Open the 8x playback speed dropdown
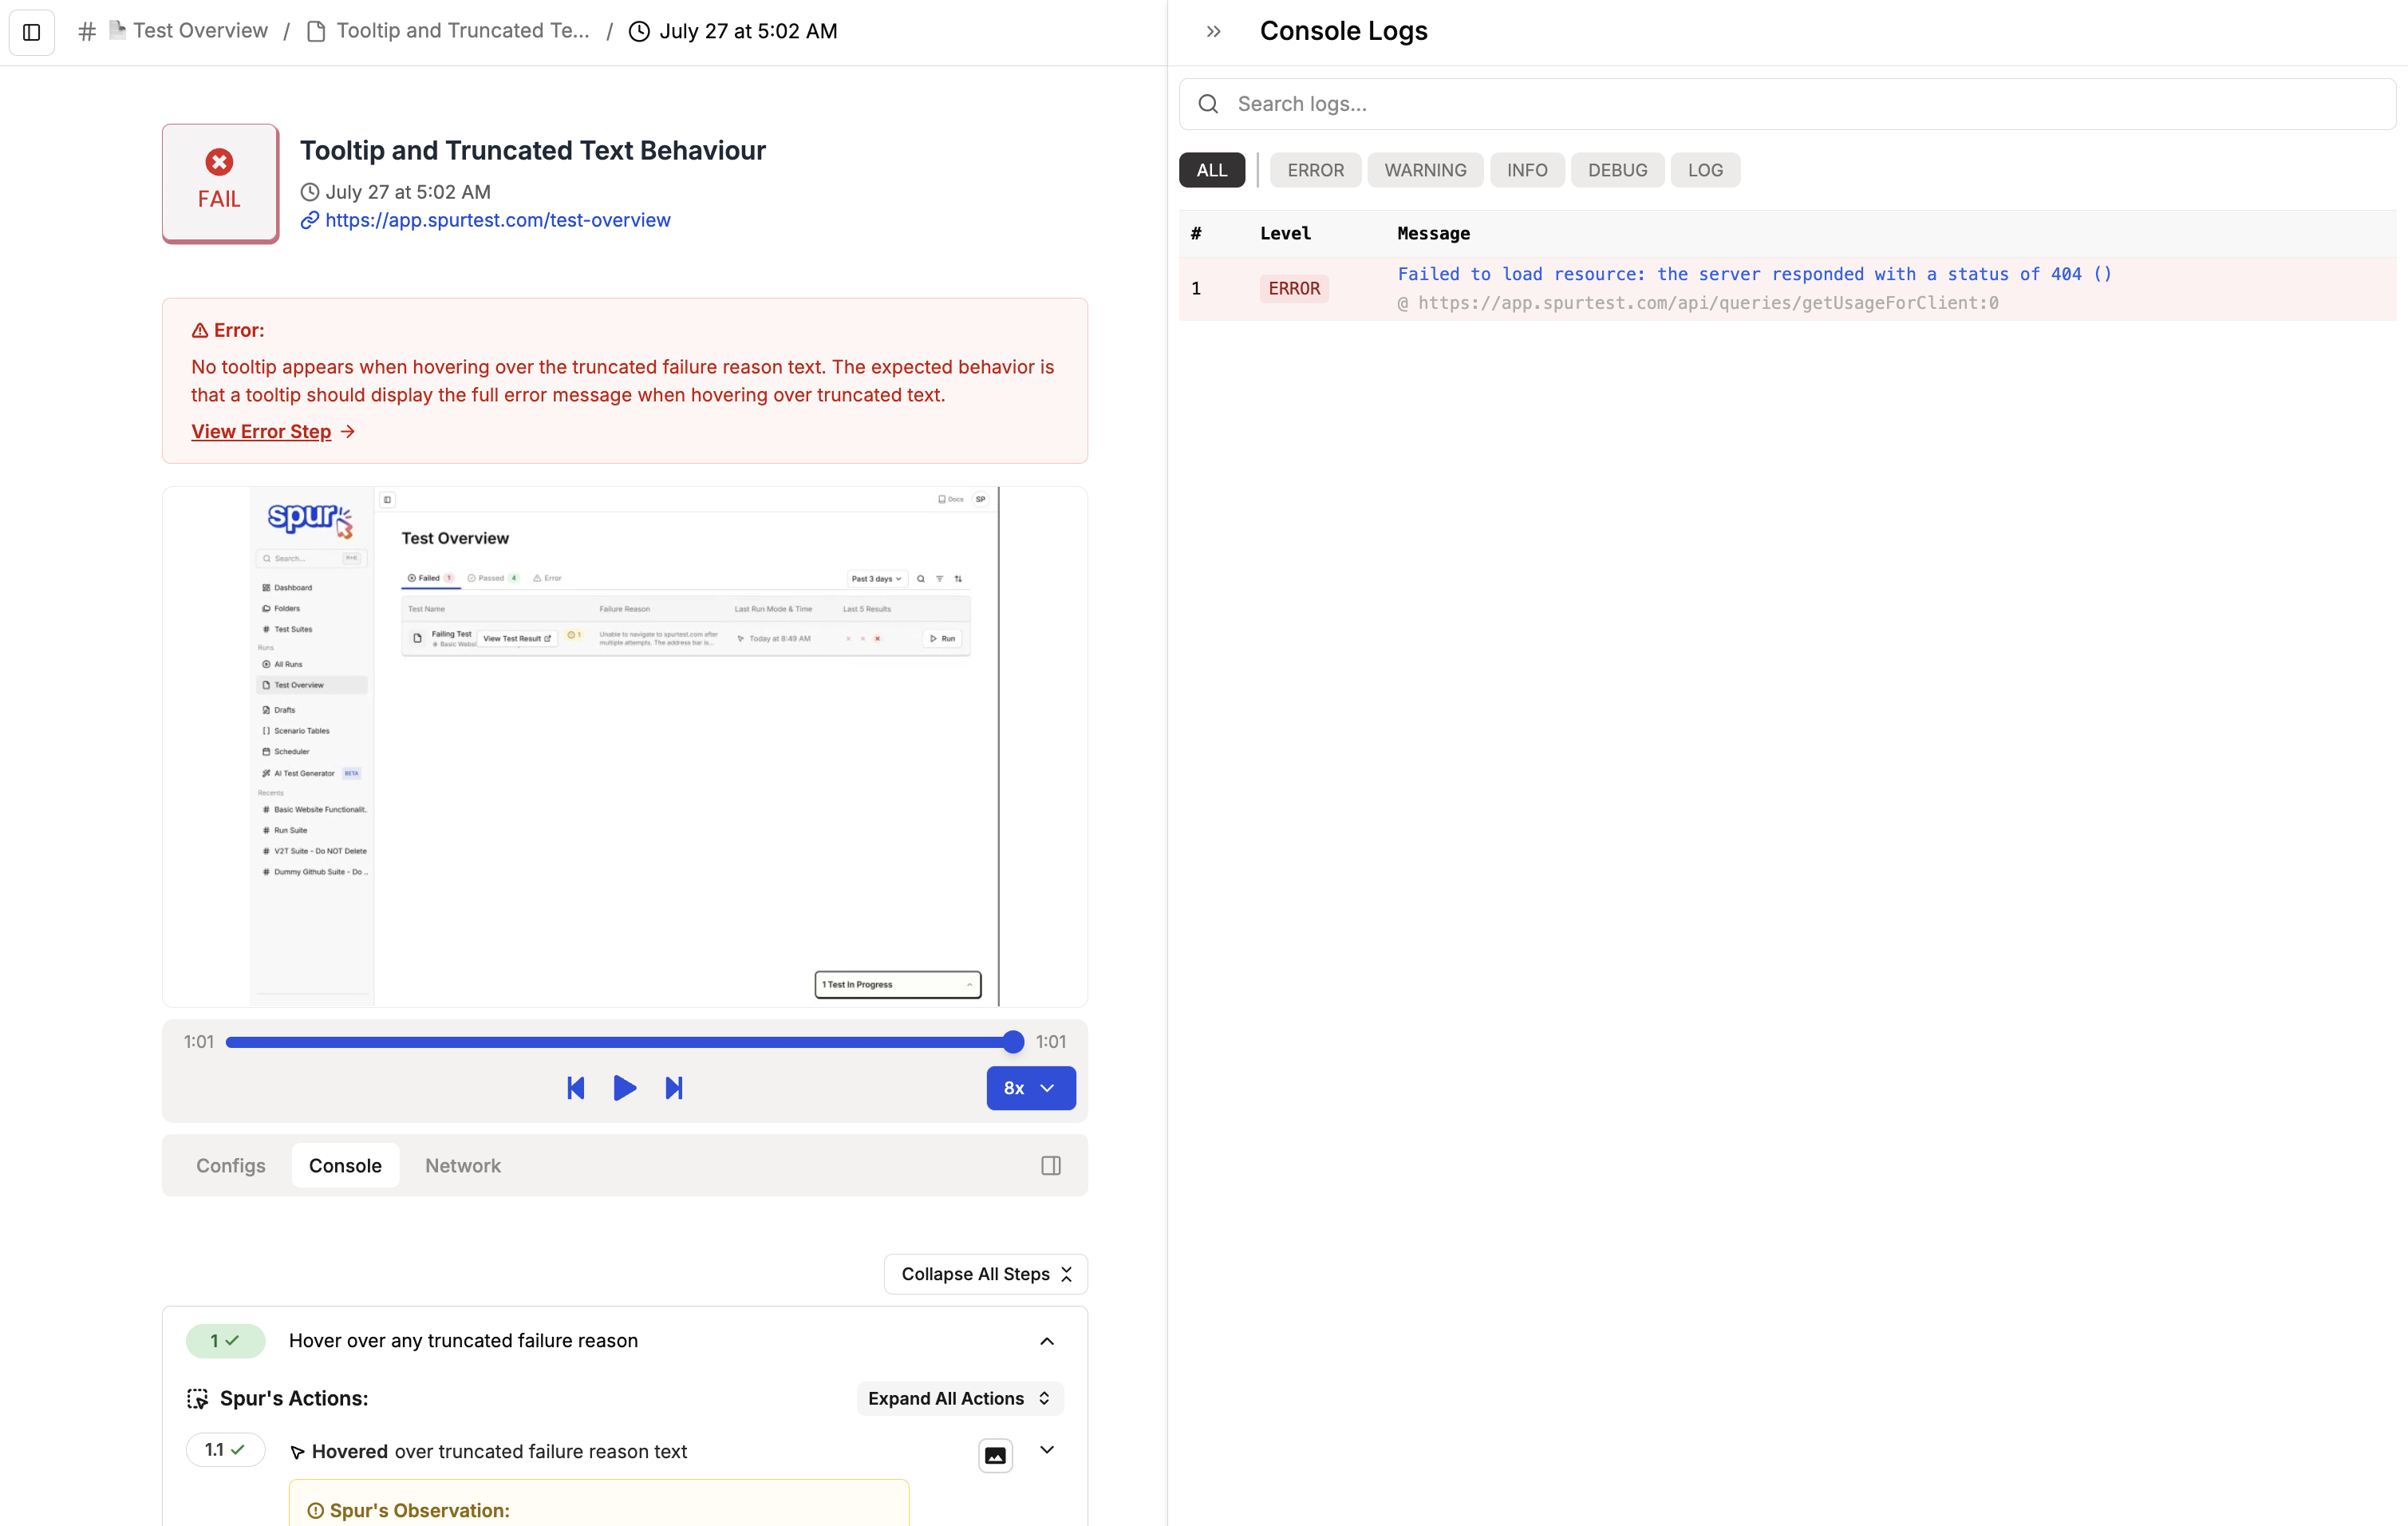This screenshot has width=2408, height=1526. coord(1030,1088)
